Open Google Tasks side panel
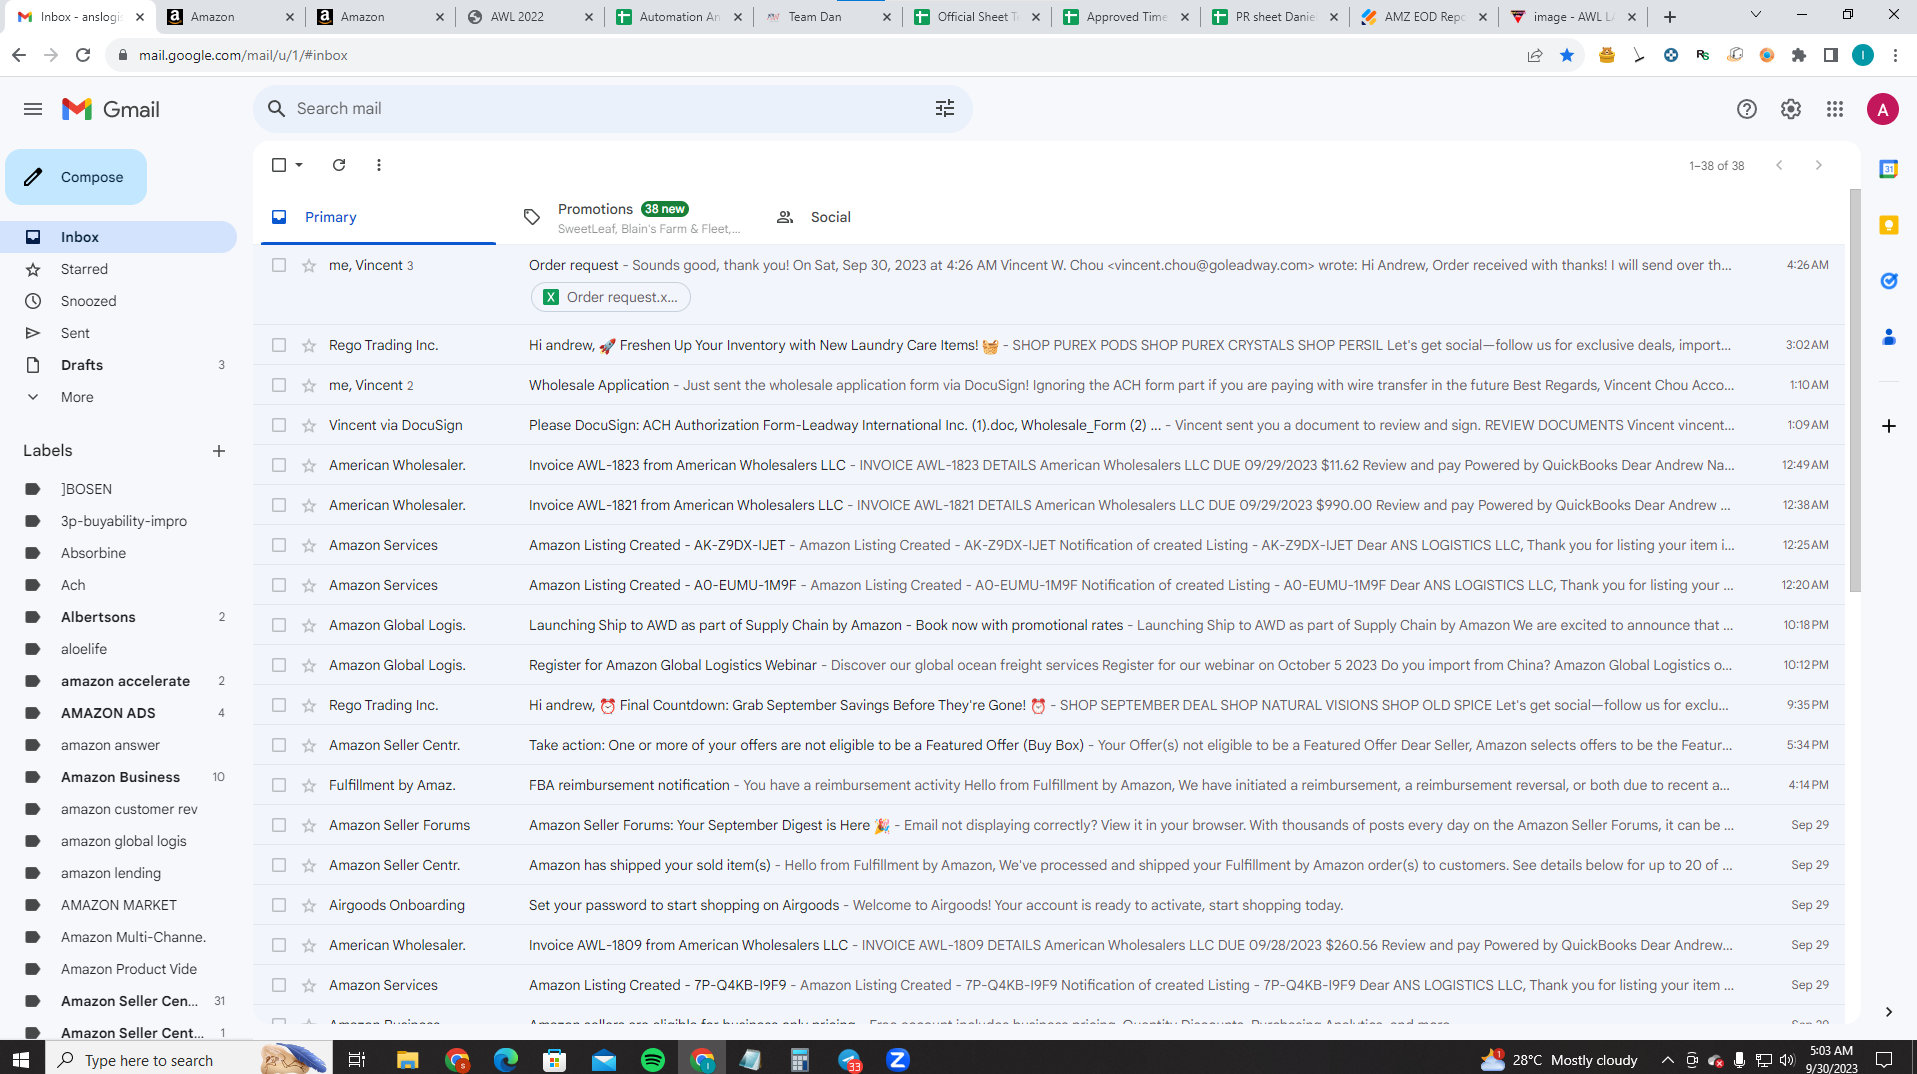This screenshot has height=1074, width=1917. tap(1889, 281)
